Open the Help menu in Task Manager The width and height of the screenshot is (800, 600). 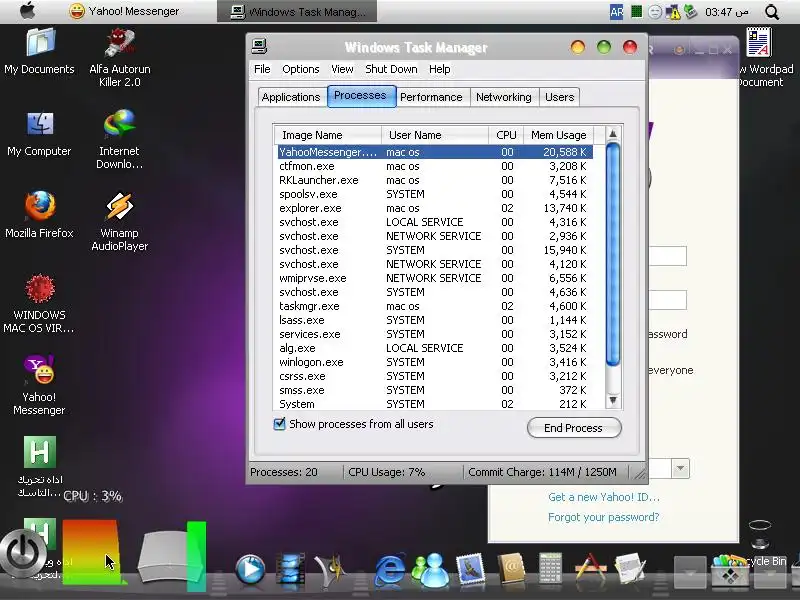(x=439, y=69)
